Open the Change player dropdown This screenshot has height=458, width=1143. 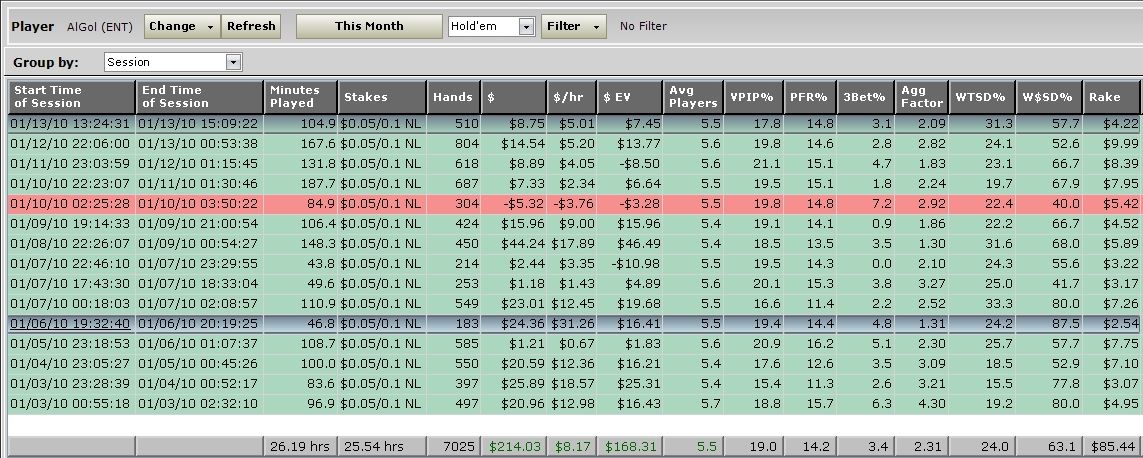(x=182, y=26)
